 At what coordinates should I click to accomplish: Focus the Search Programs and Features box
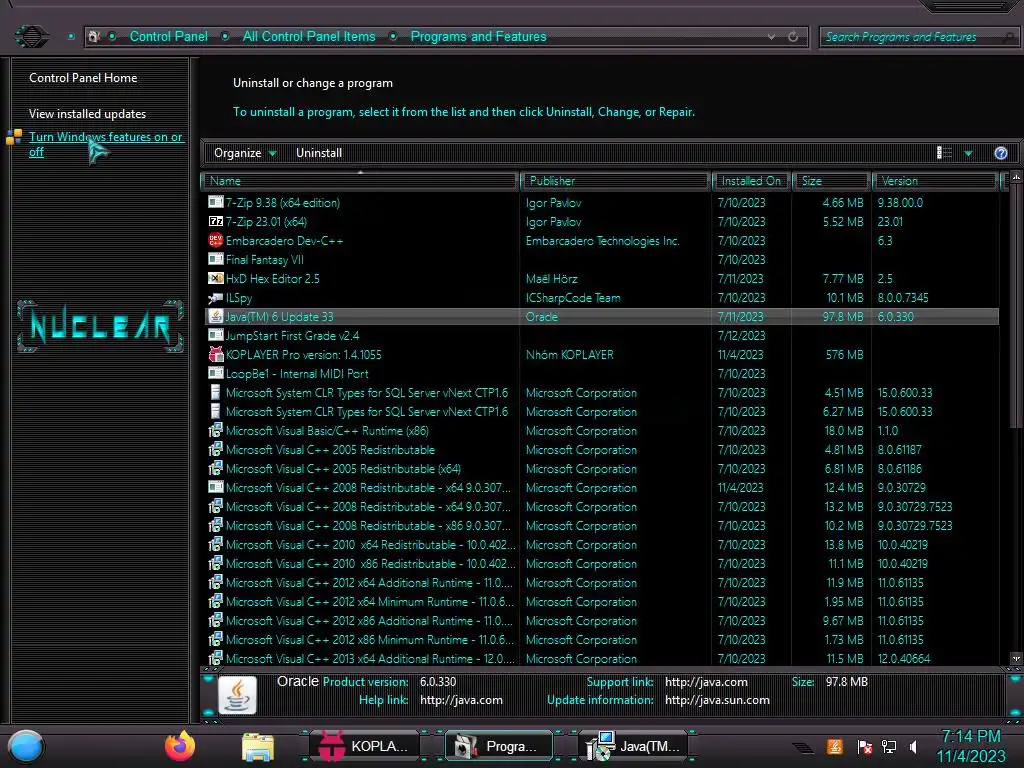click(x=918, y=37)
